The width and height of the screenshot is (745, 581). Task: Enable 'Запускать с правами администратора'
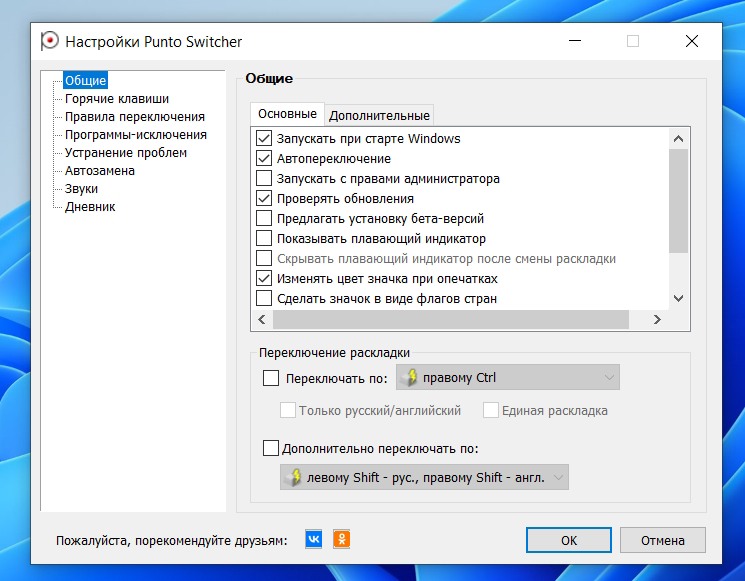[264, 178]
